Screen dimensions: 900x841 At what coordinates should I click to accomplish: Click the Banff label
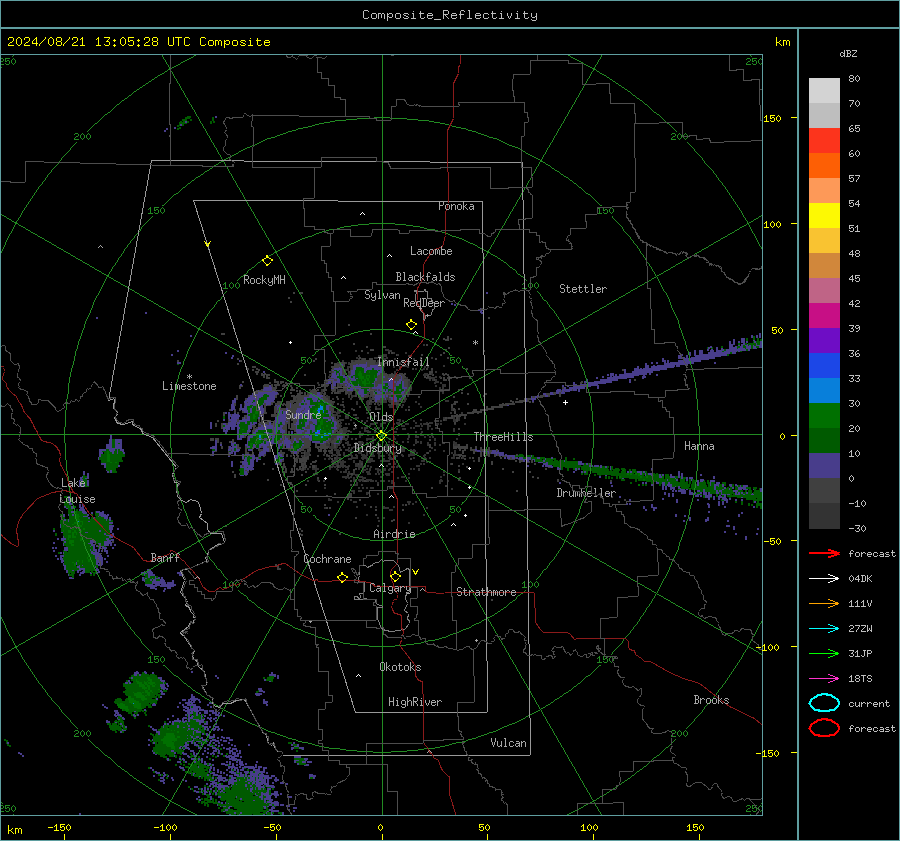pos(165,557)
